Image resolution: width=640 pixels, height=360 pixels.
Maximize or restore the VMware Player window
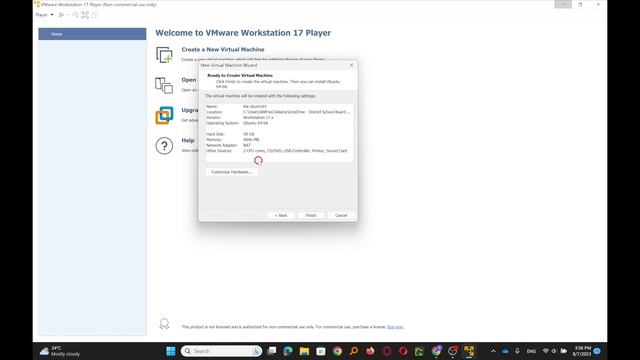(x=580, y=4)
